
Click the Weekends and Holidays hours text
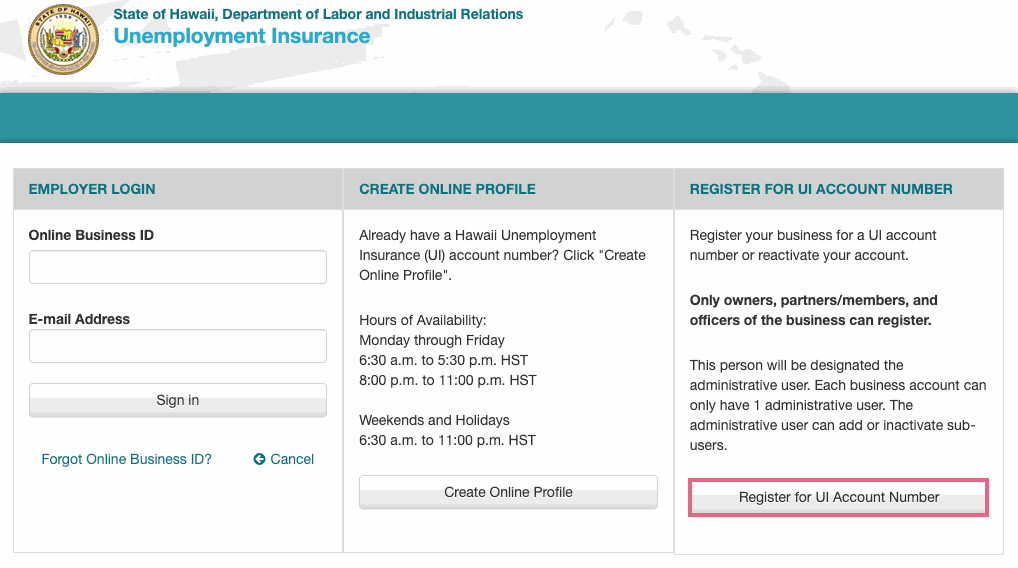coord(434,420)
